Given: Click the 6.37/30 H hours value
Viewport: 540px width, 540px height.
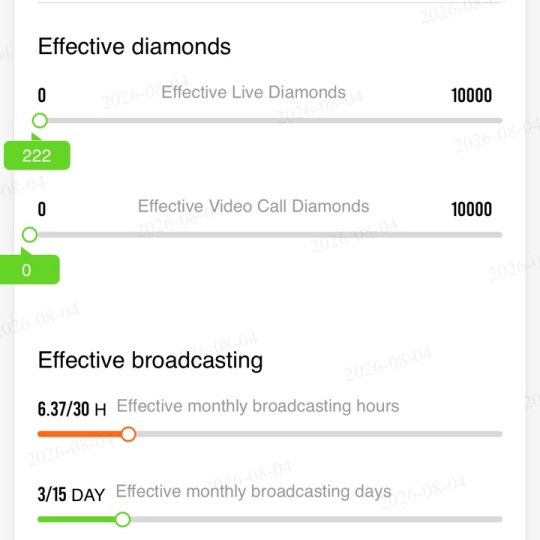Looking at the screenshot, I should coord(72,409).
